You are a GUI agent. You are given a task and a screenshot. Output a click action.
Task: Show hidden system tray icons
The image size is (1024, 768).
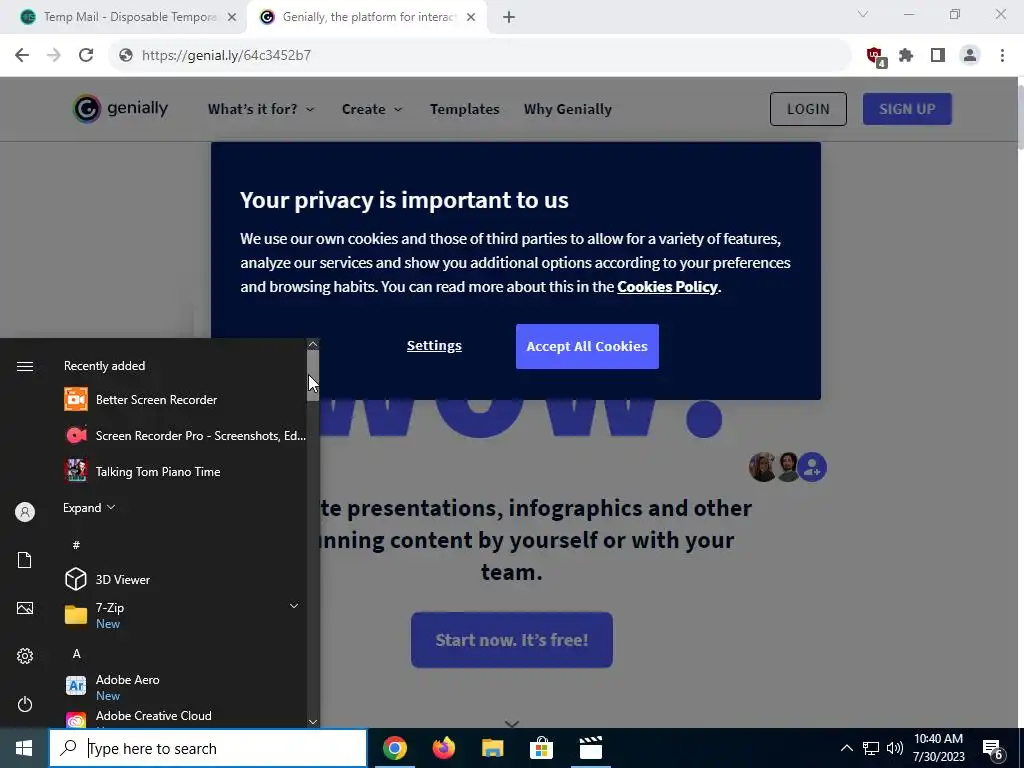point(846,748)
